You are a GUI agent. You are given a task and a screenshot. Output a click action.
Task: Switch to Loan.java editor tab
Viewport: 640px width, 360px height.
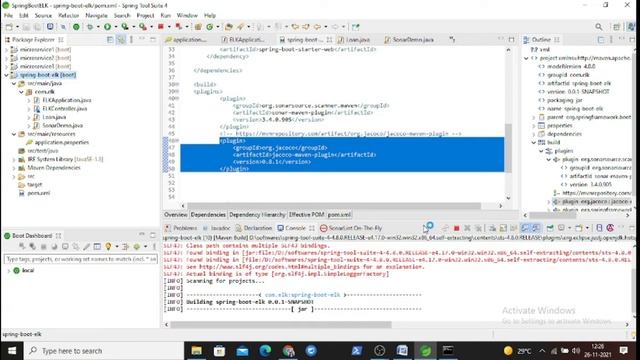354,40
